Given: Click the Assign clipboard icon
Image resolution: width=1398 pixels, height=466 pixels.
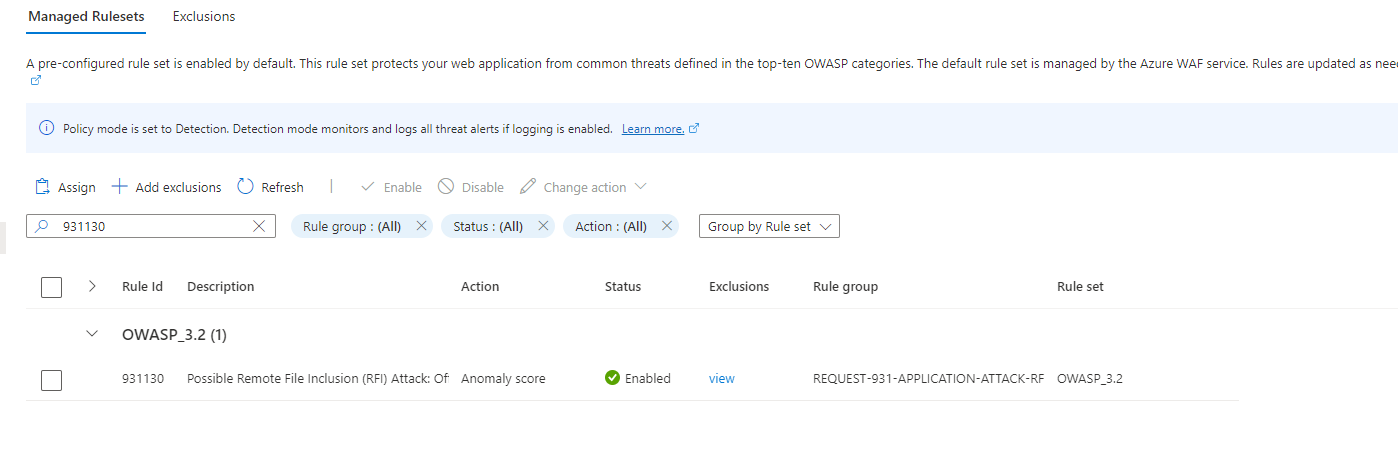Looking at the screenshot, I should [x=42, y=187].
